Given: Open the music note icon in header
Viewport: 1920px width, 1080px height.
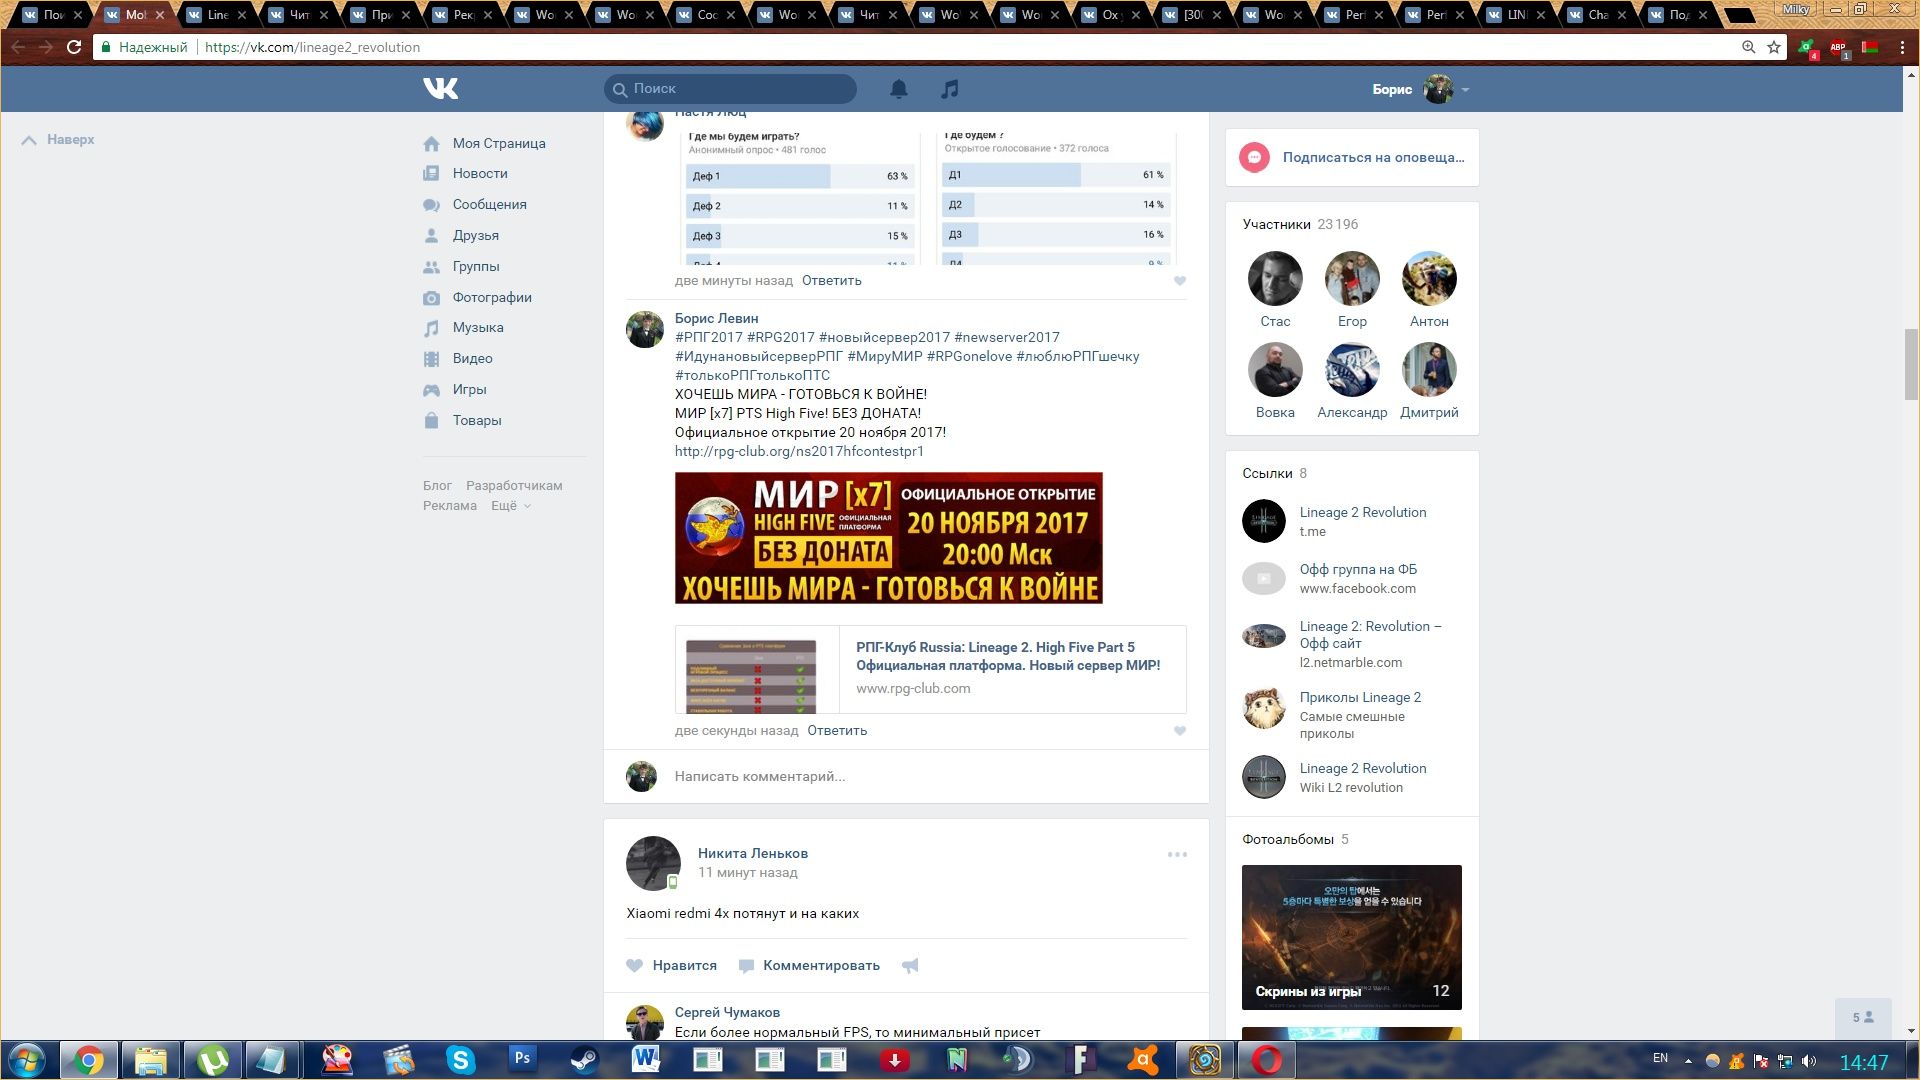Looking at the screenshot, I should point(950,89).
